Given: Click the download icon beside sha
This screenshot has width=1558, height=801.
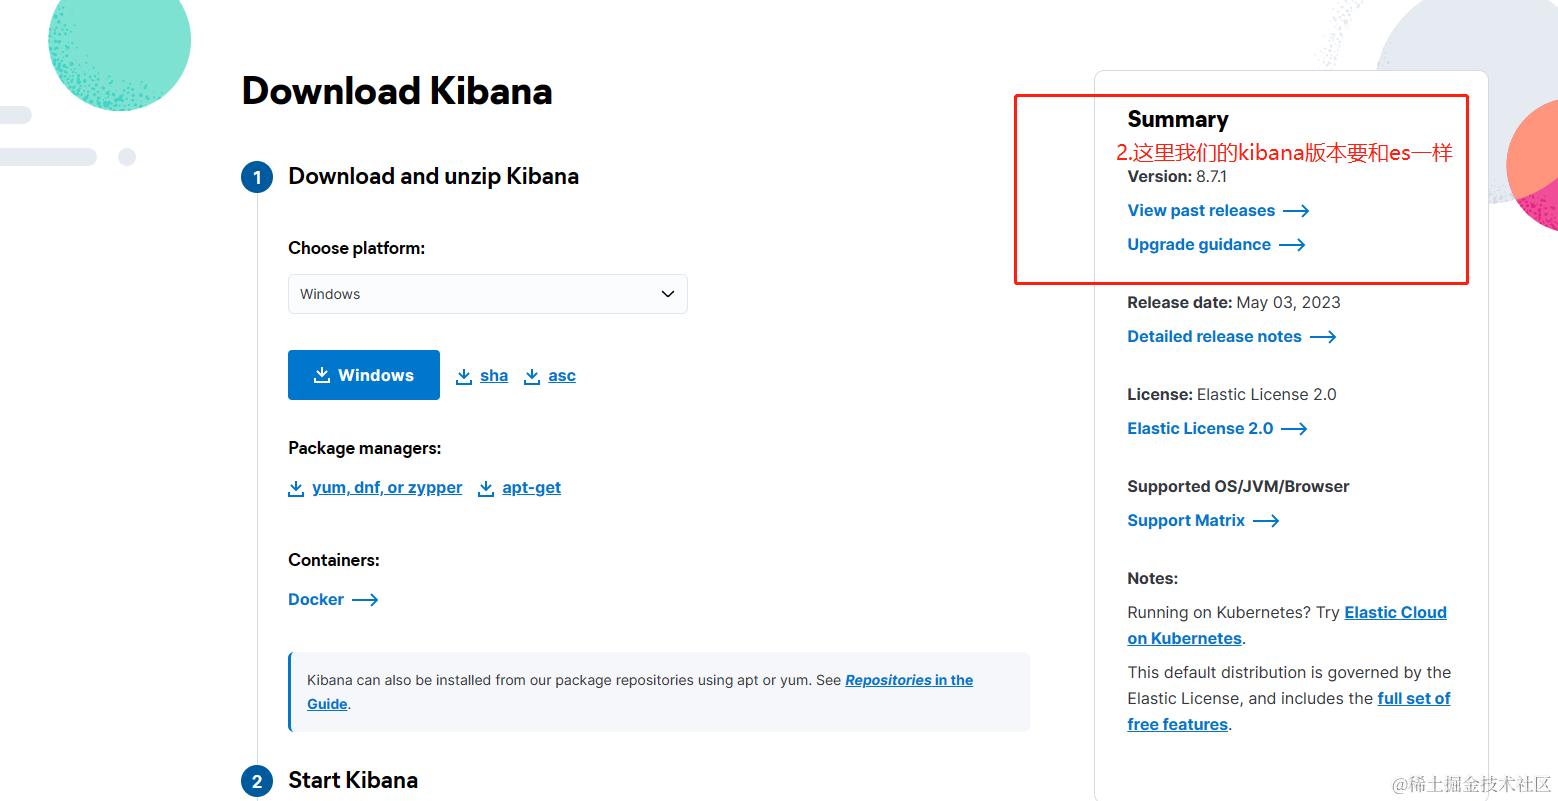Looking at the screenshot, I should tap(464, 376).
